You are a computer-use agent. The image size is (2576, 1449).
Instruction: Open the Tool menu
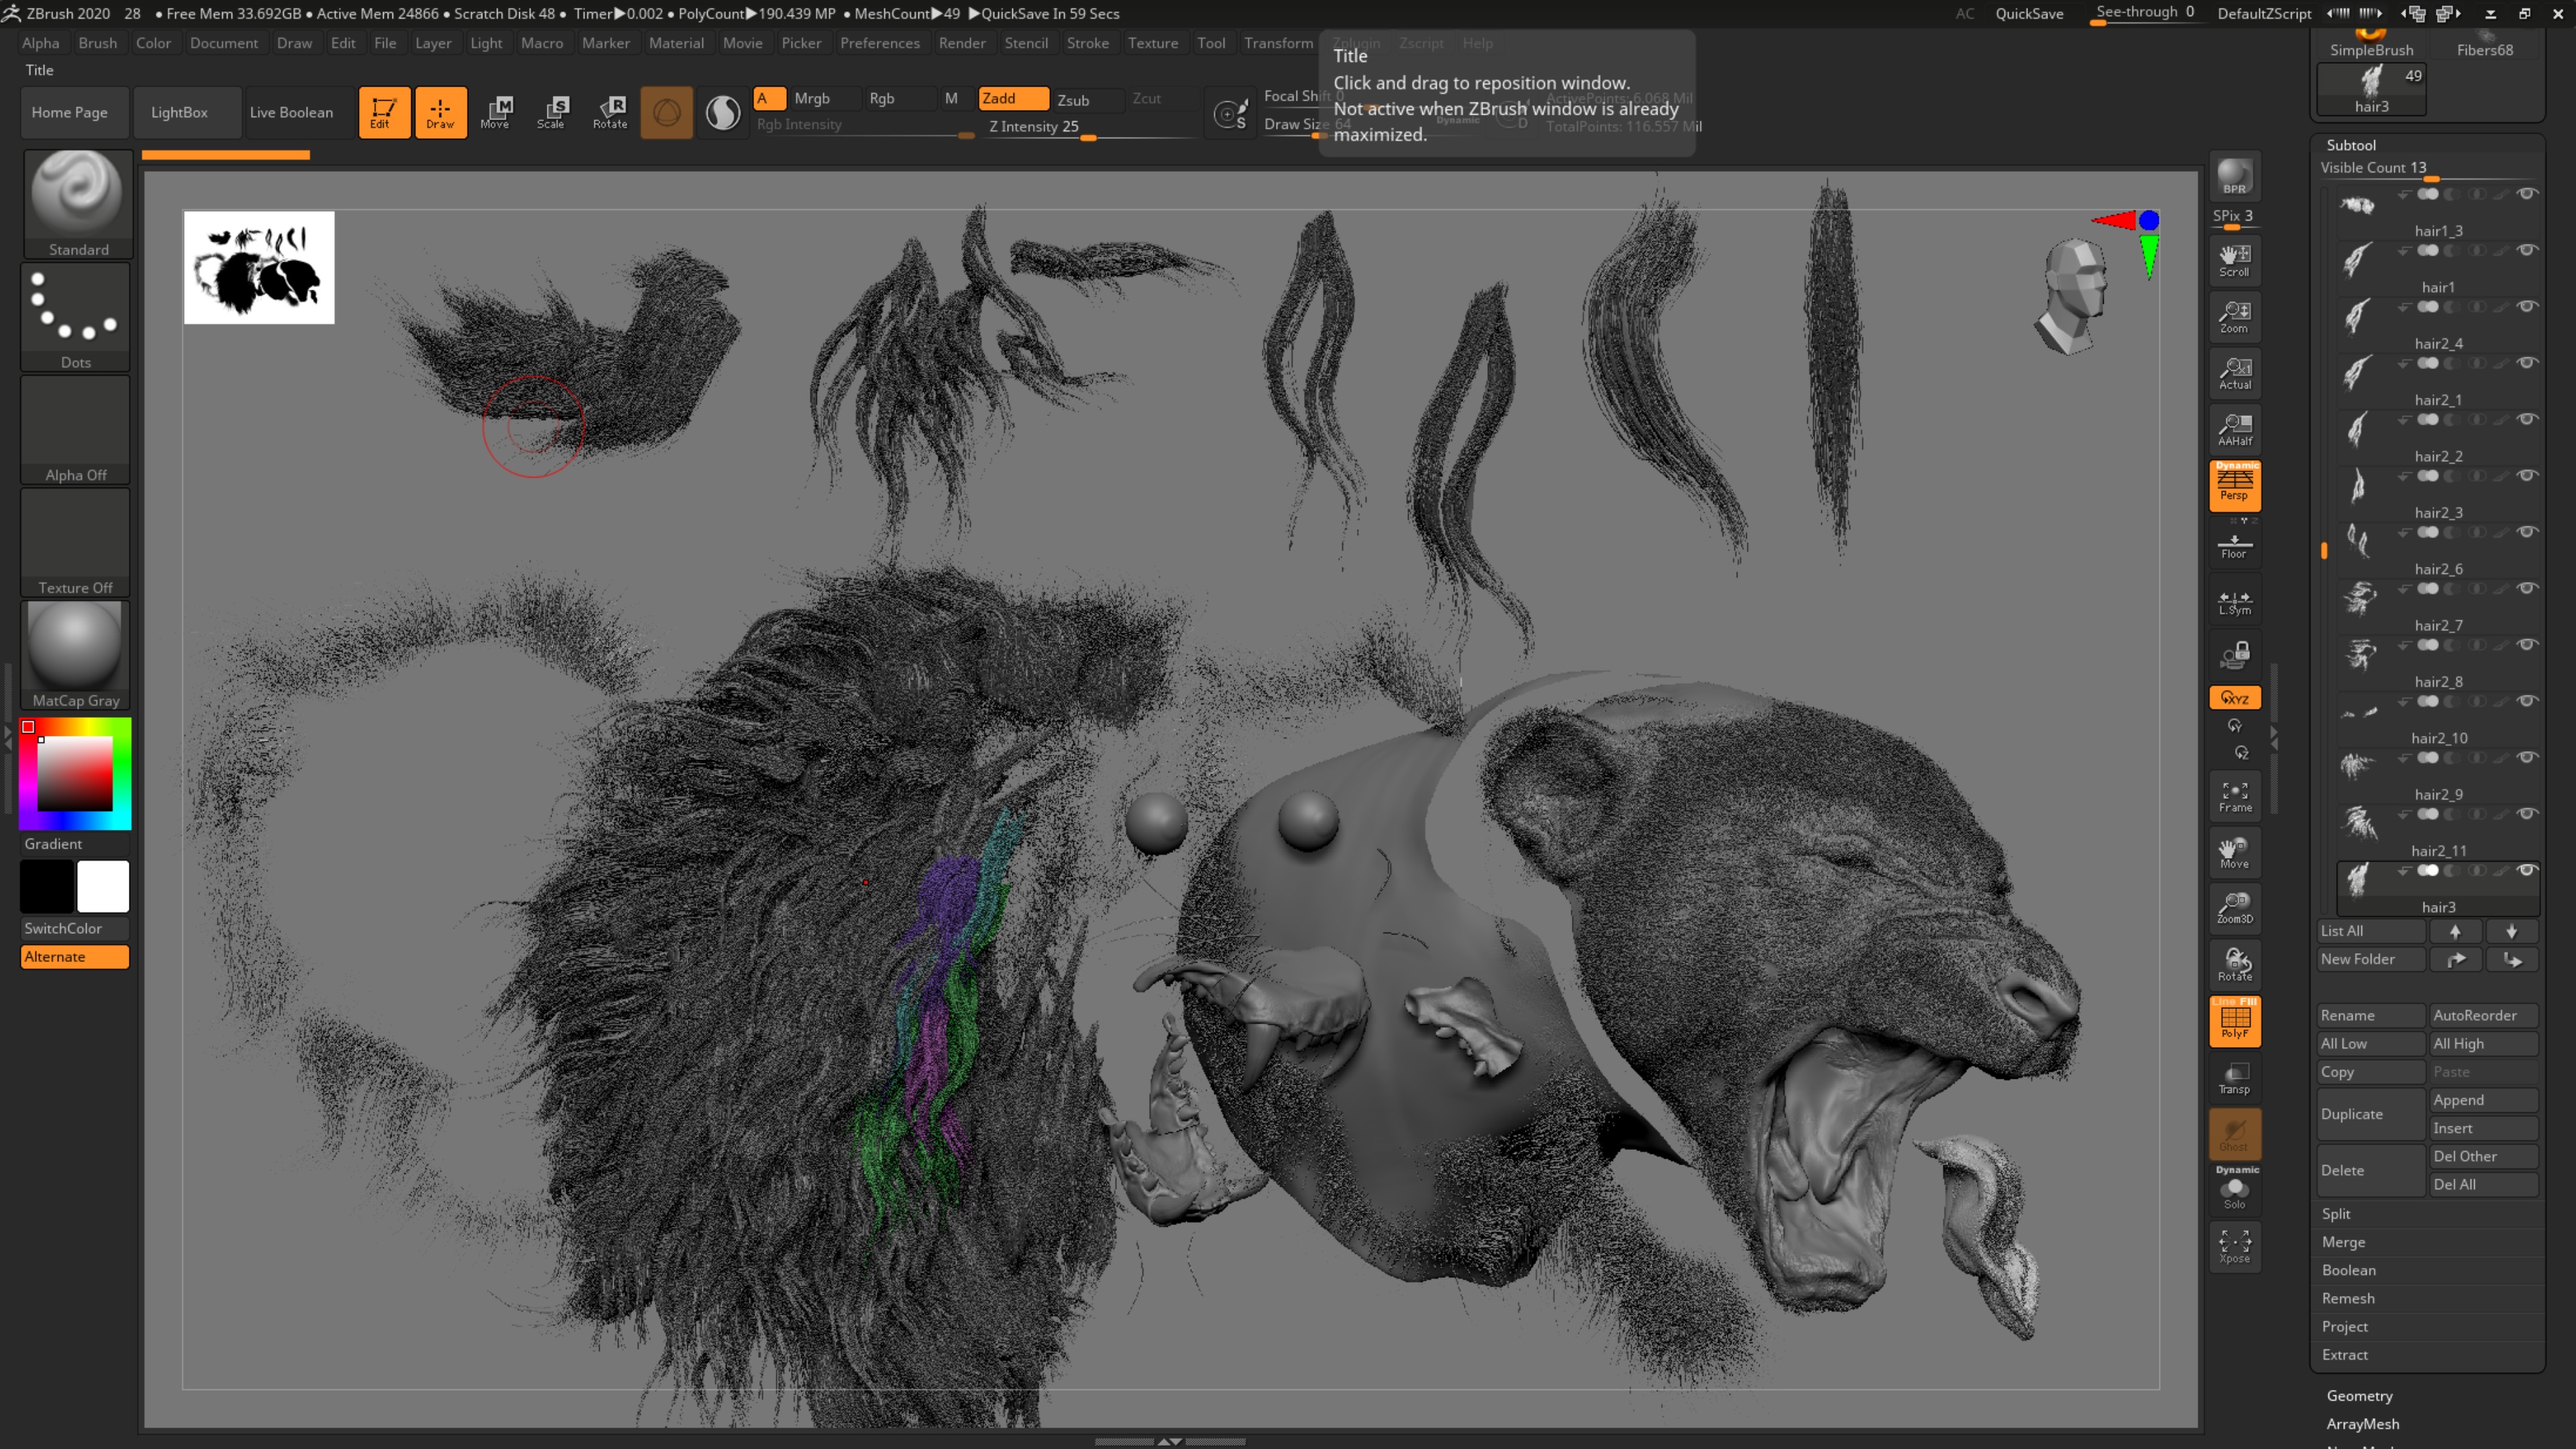point(1210,43)
